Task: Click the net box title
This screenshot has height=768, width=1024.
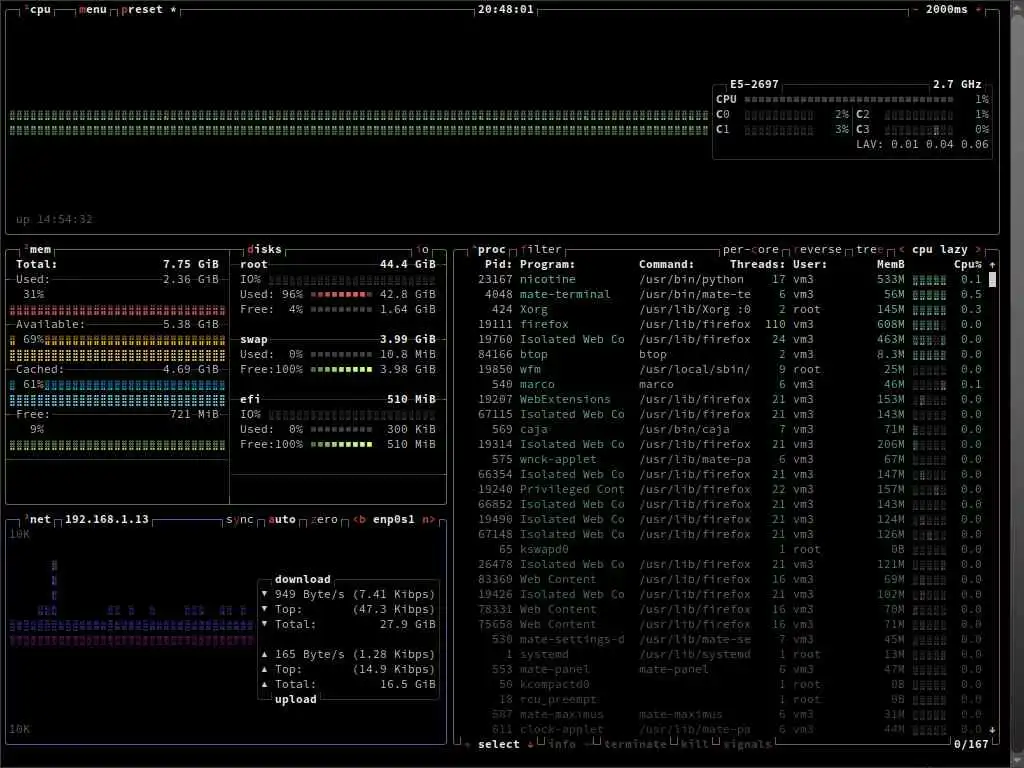Action: 39,519
